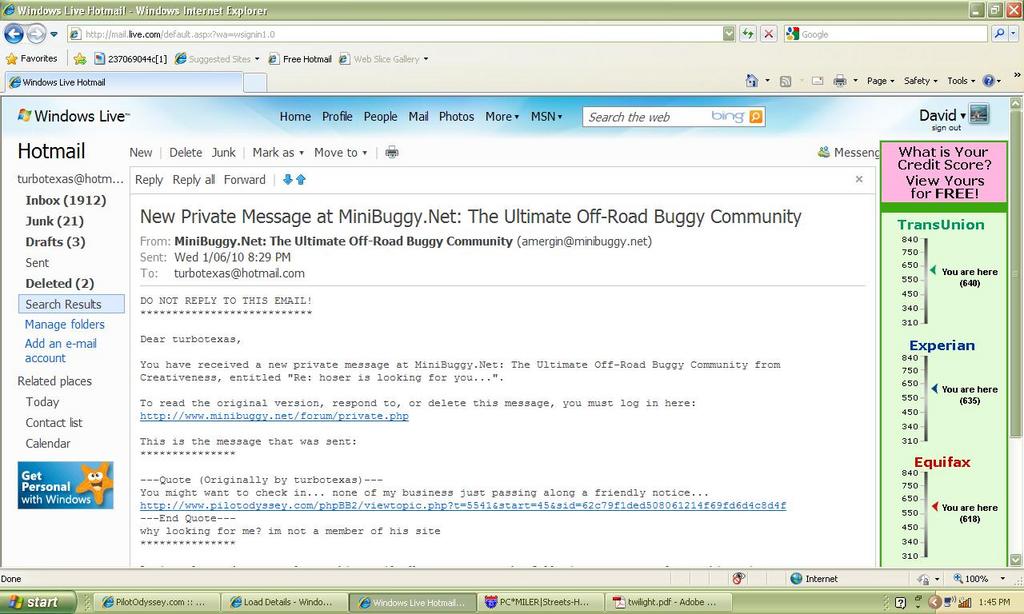Open the Free Hotmail favorites link
Image resolution: width=1024 pixels, height=614 pixels.
point(300,59)
